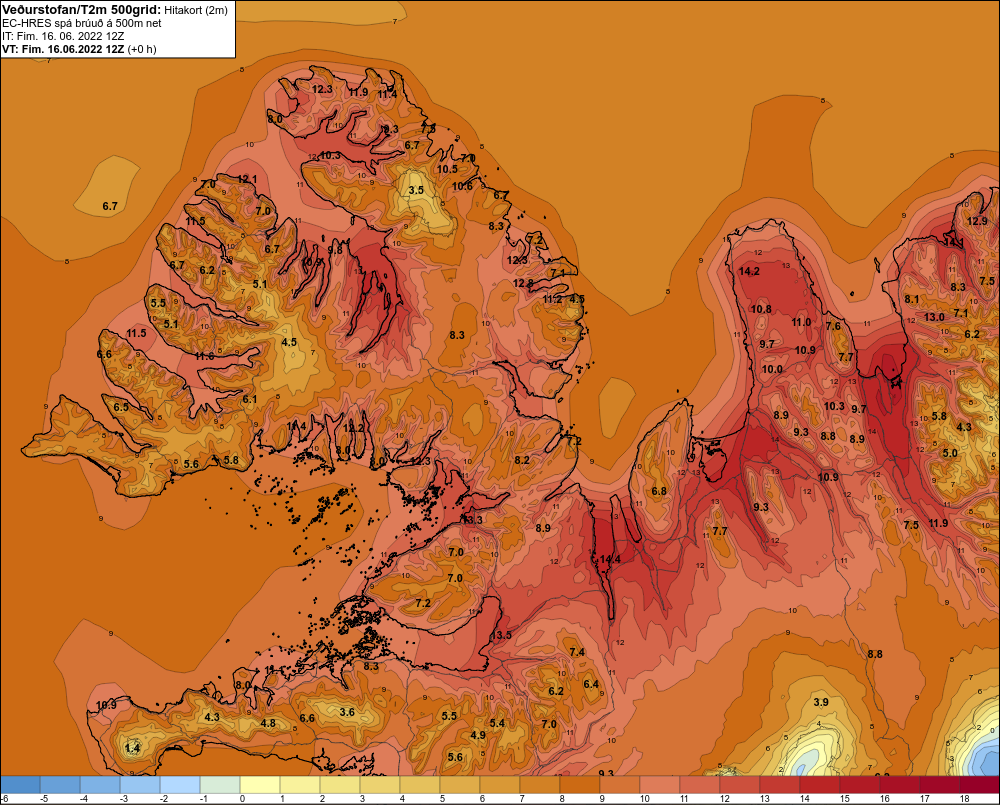Click the 4.9 temperature value
The image size is (1000, 805).
[477, 735]
